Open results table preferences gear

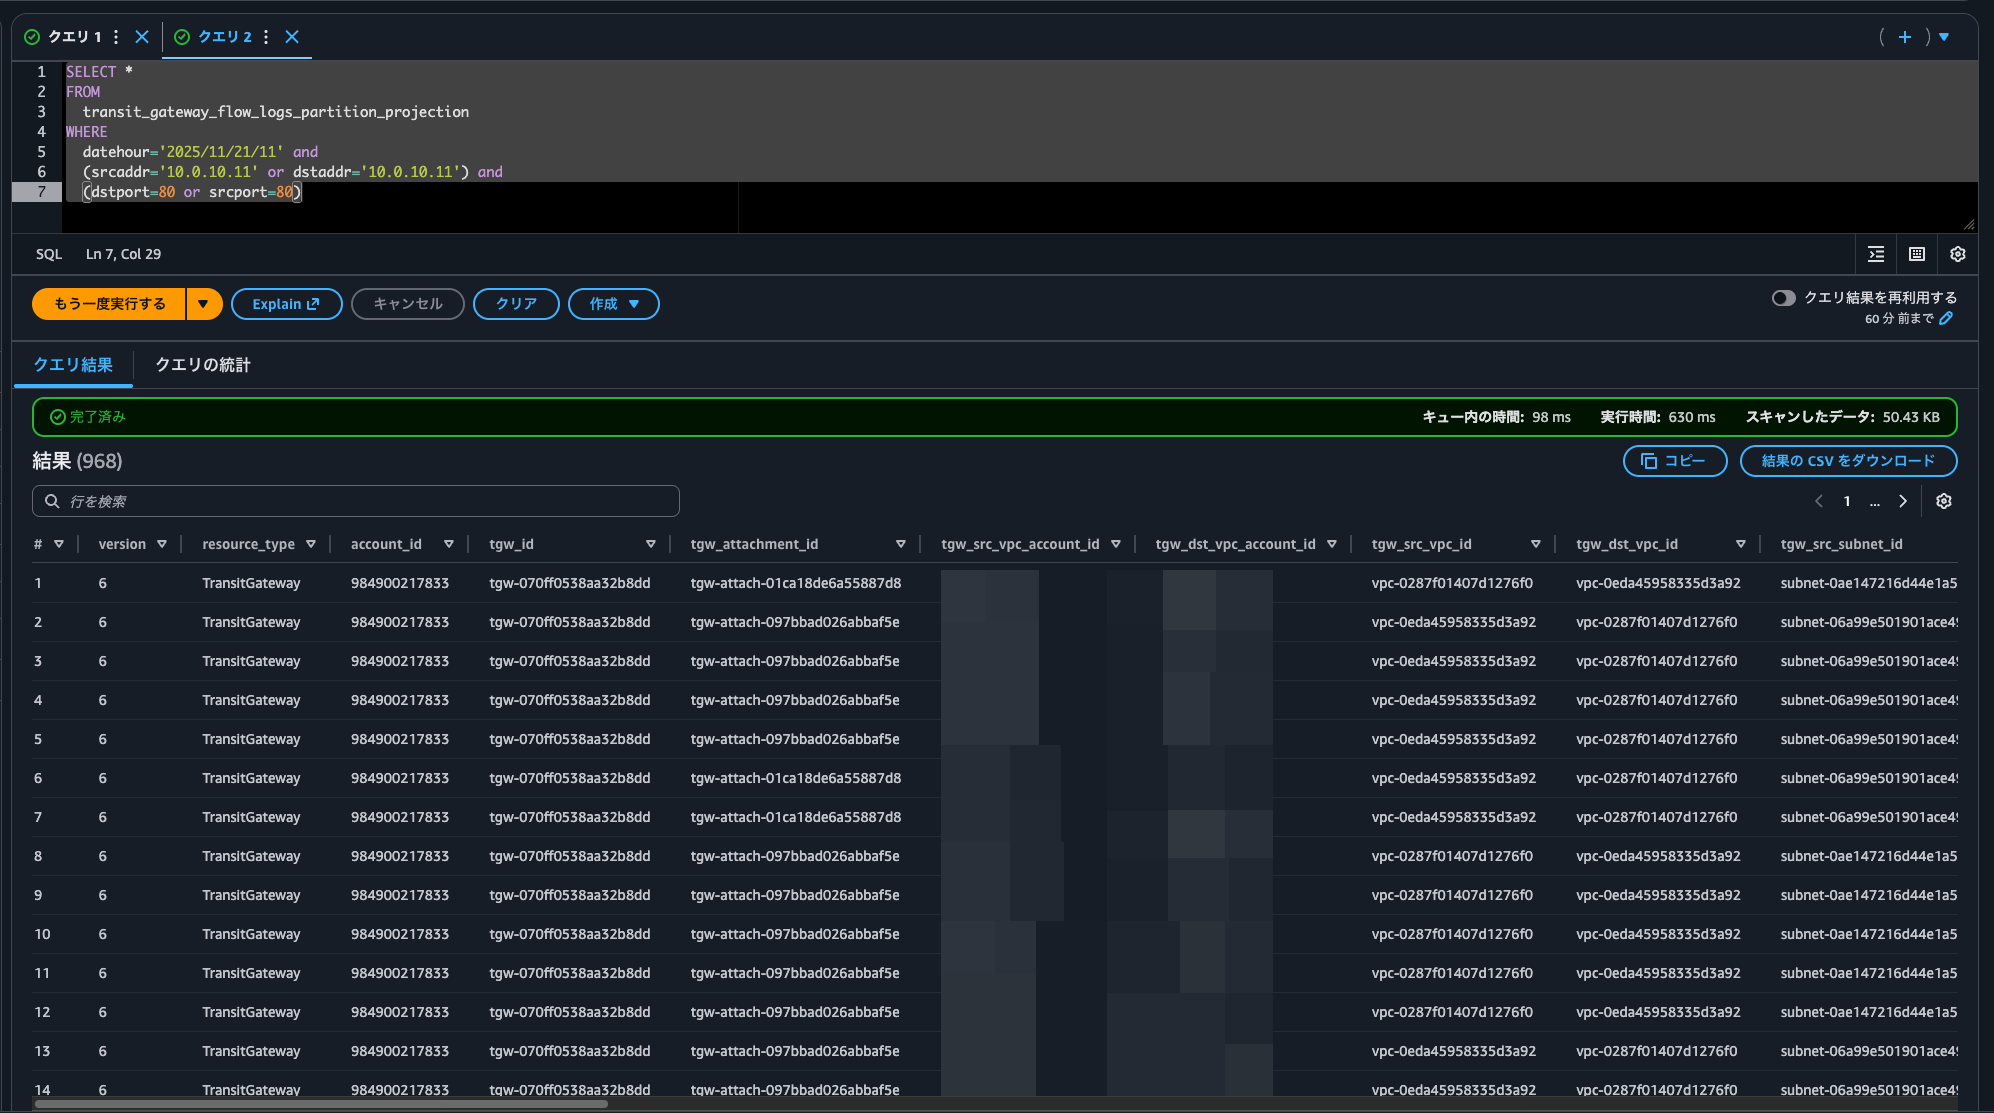point(1944,501)
